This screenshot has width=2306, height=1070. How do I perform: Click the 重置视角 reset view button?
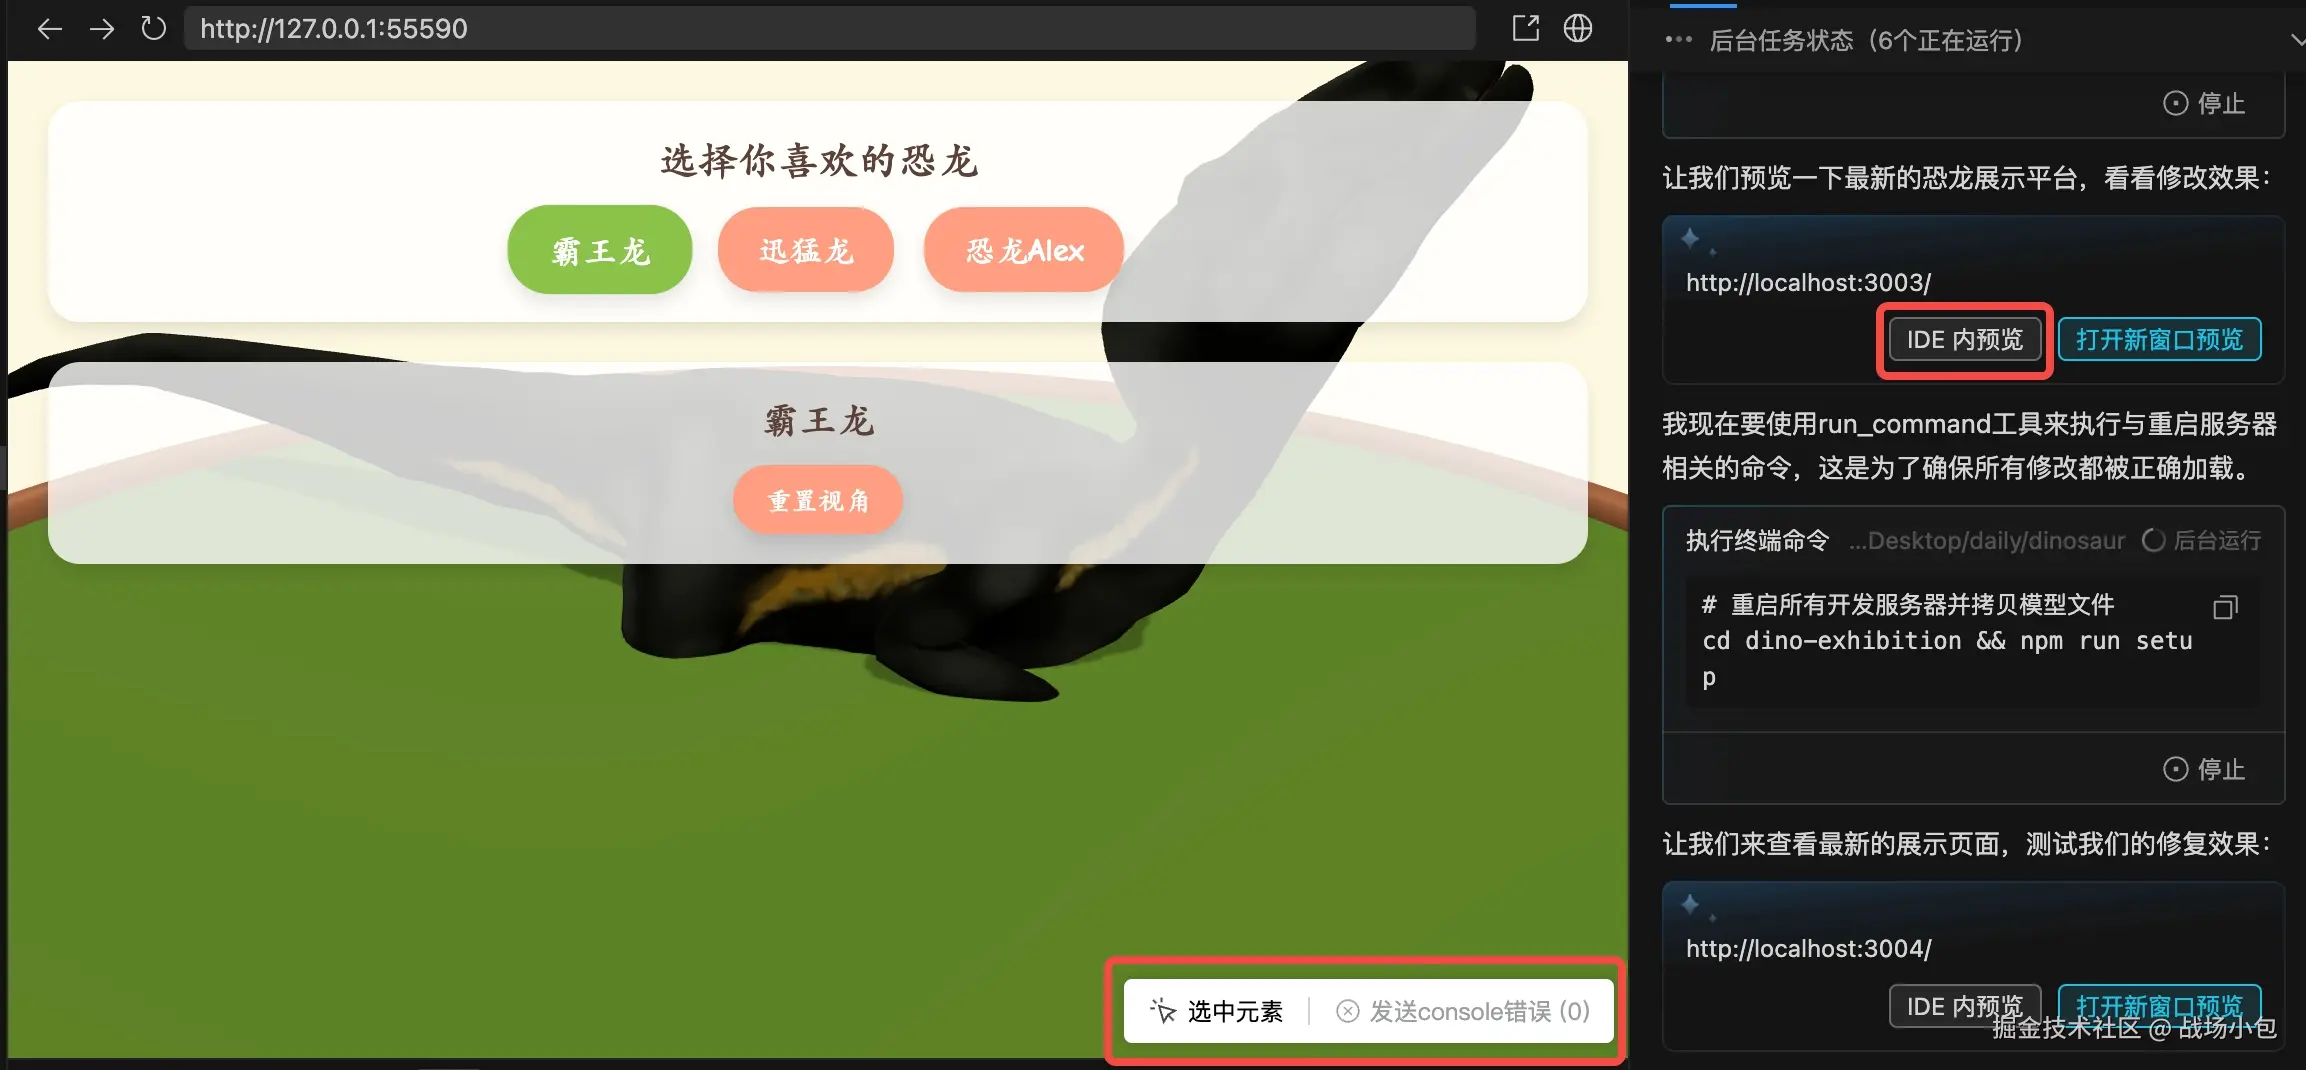coord(818,500)
